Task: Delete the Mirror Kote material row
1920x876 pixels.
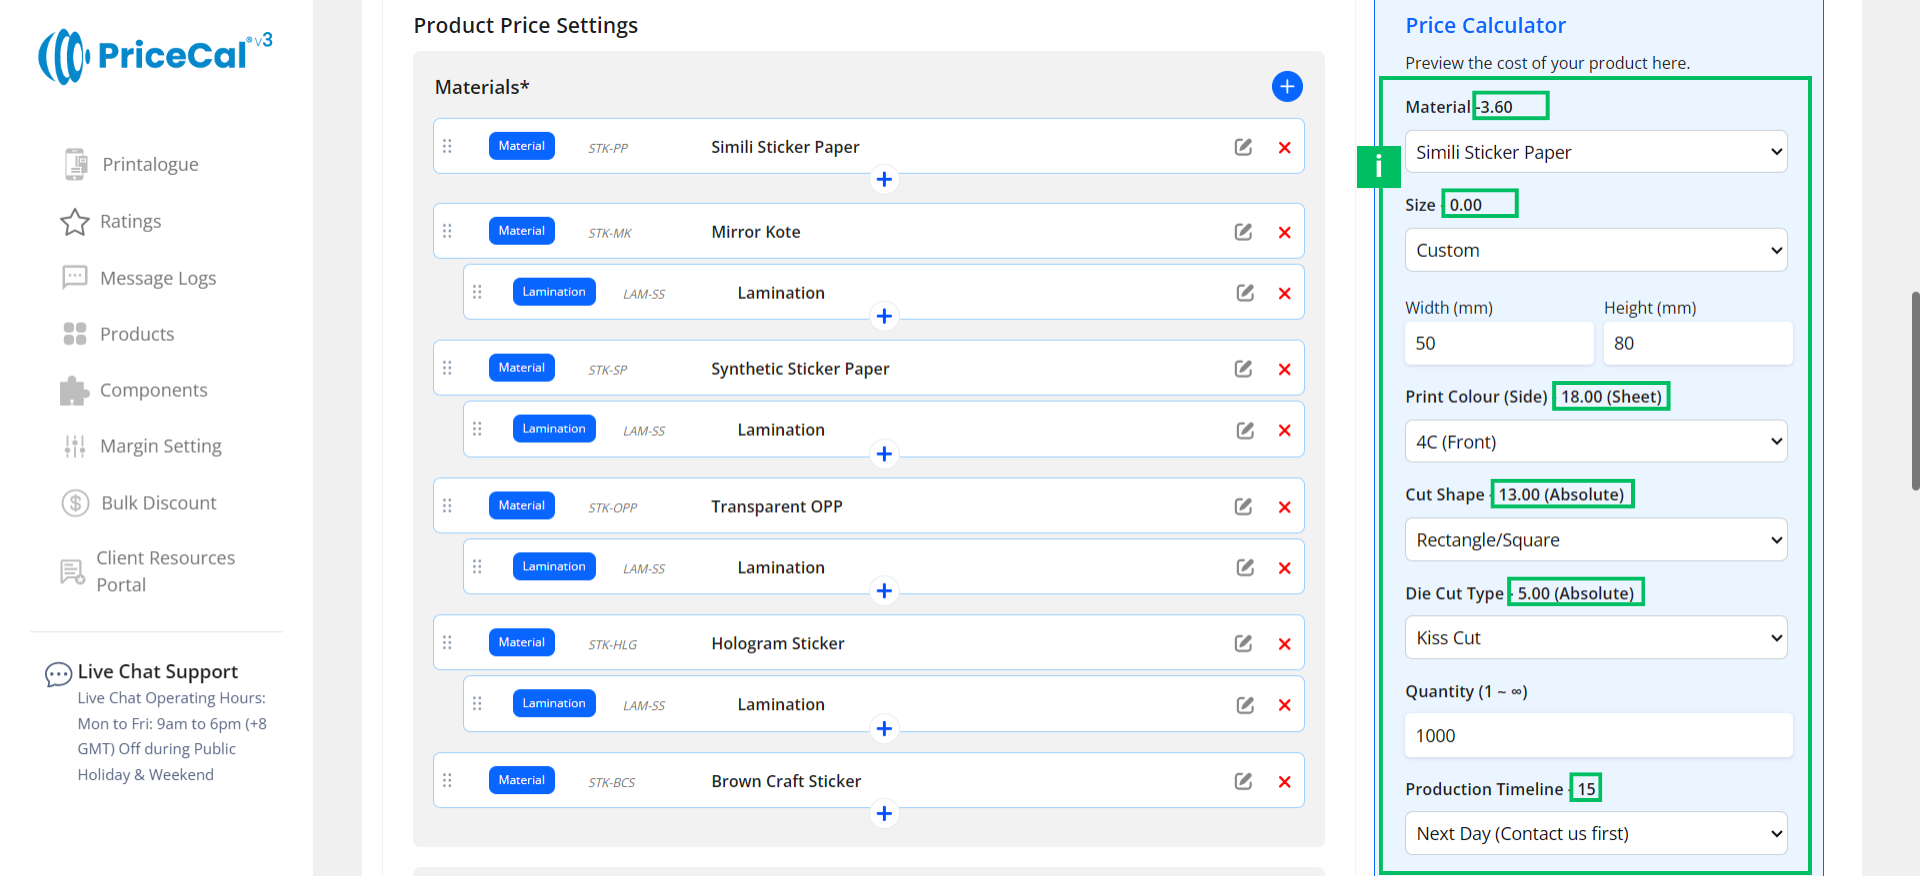Action: (1284, 232)
